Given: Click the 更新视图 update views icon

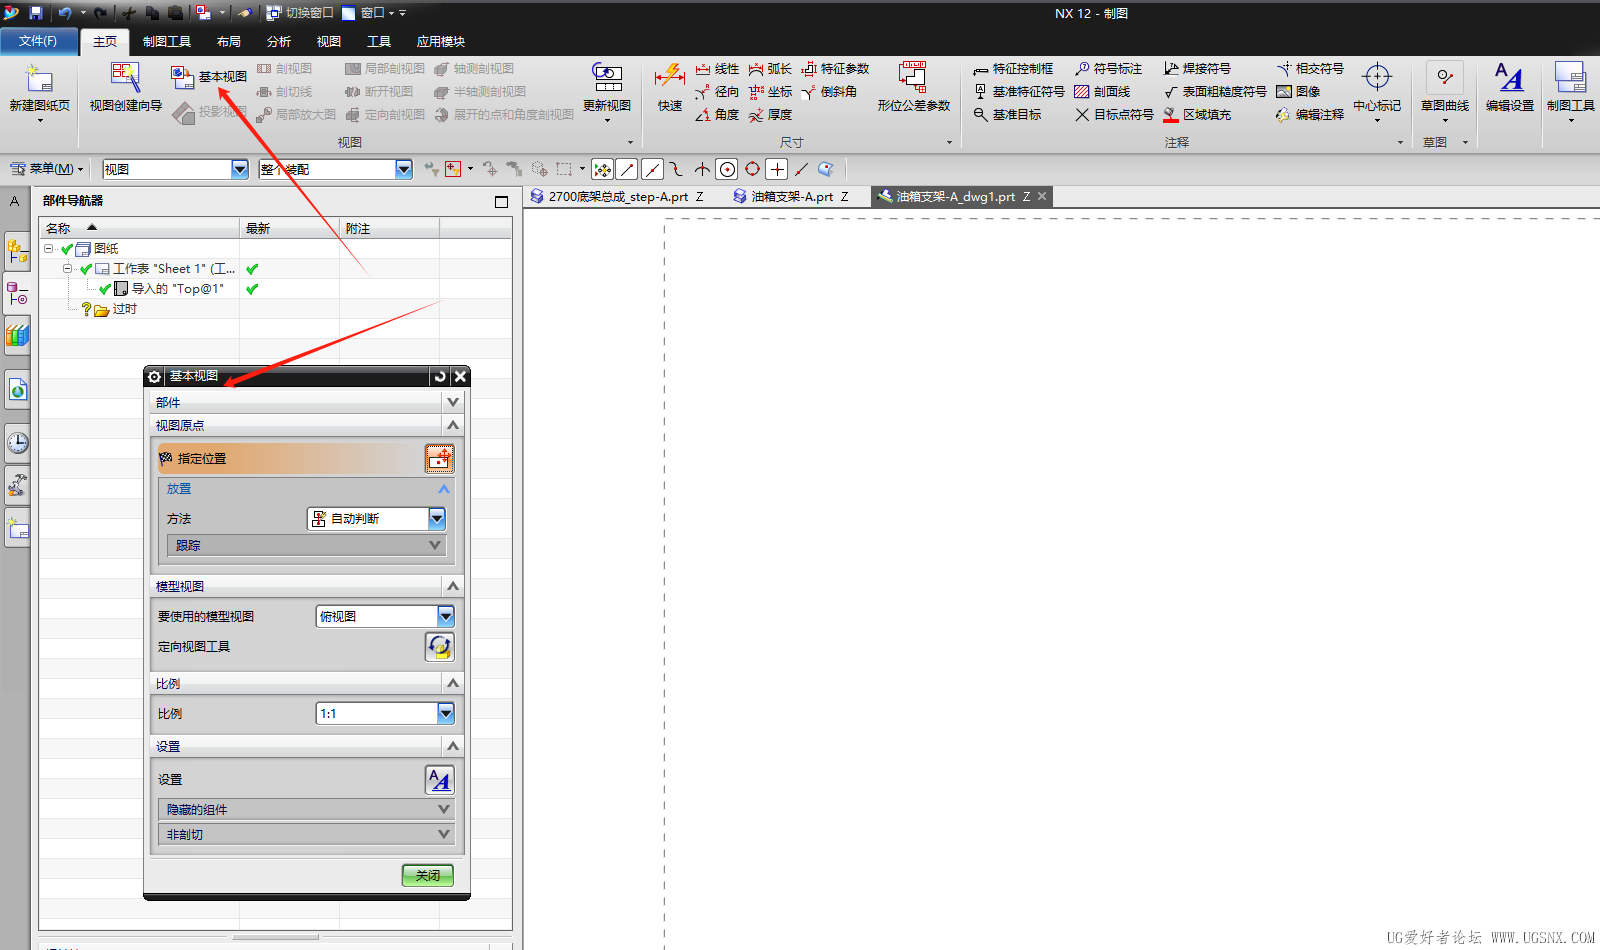Looking at the screenshot, I should click(x=607, y=77).
